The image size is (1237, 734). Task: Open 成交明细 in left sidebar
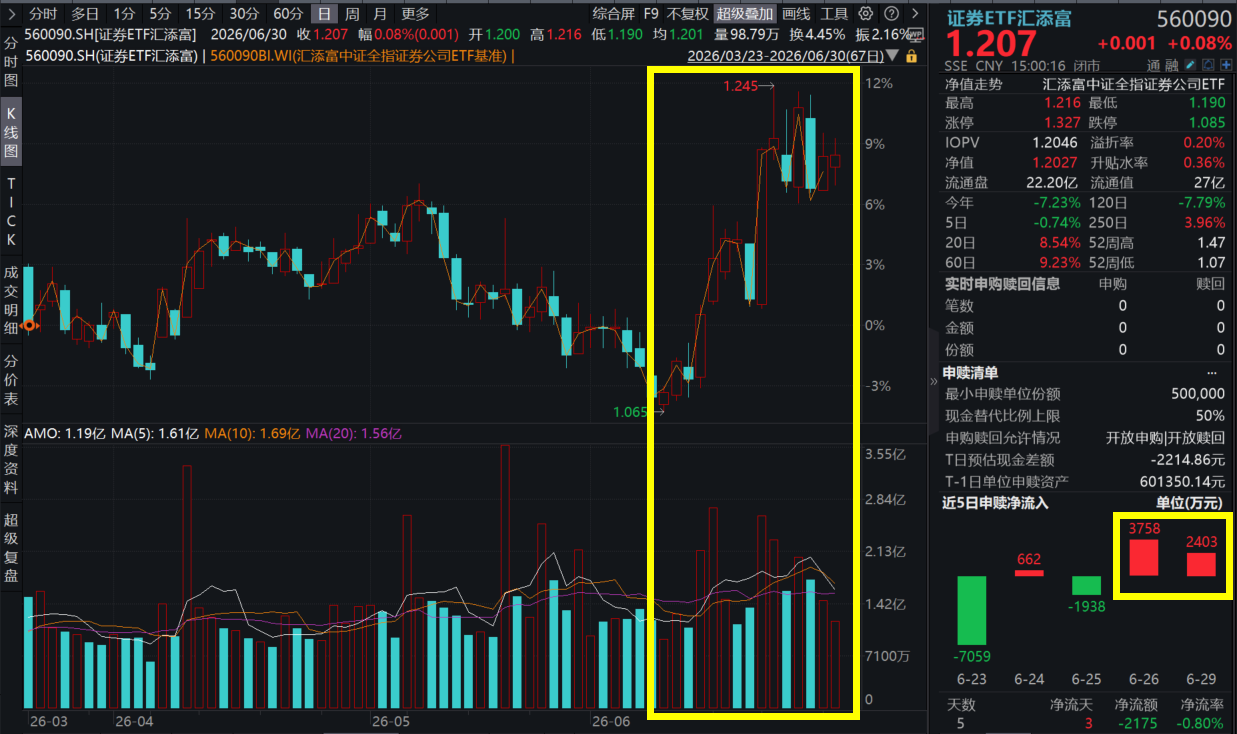click(11, 300)
